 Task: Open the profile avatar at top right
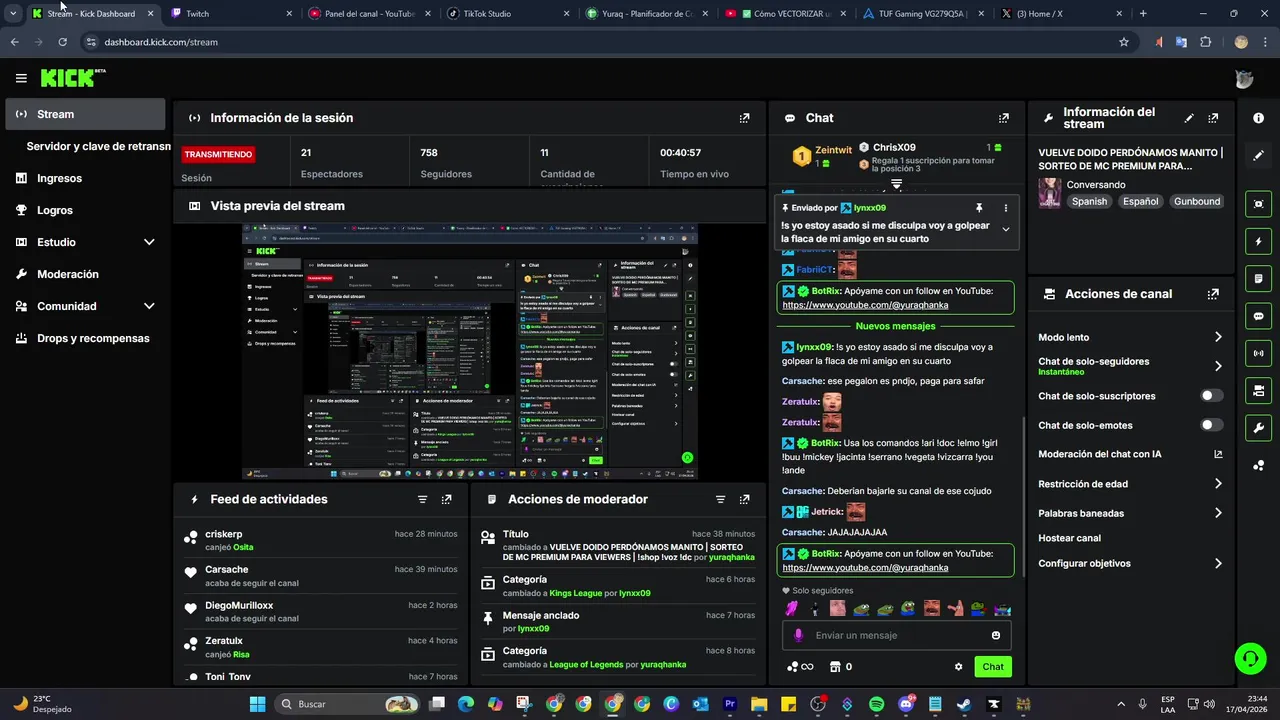[1244, 79]
